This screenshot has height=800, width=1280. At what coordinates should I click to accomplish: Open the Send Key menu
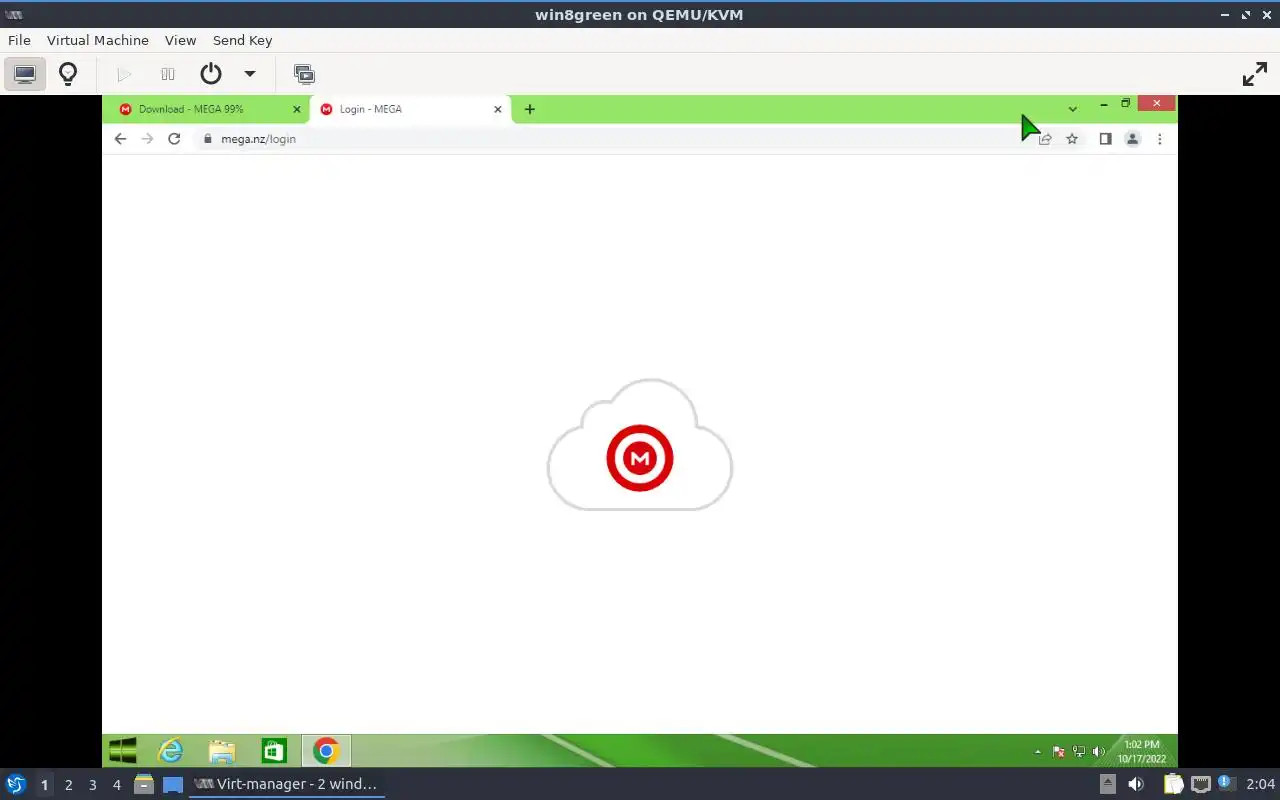[242, 40]
